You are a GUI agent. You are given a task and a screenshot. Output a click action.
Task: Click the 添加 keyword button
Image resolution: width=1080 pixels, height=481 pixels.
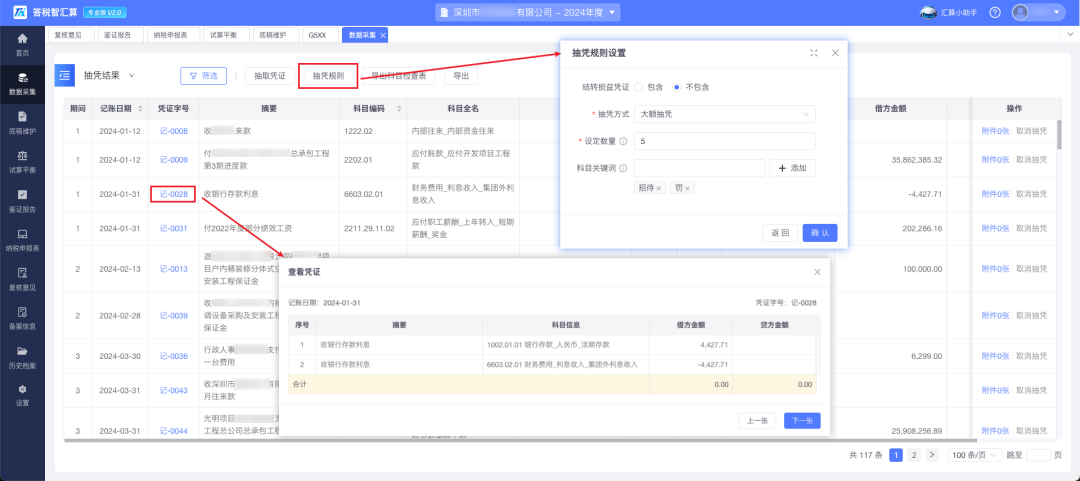[x=792, y=168]
